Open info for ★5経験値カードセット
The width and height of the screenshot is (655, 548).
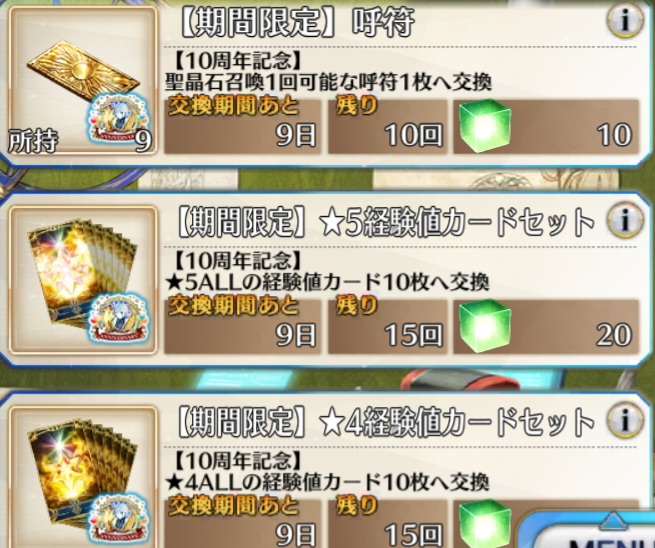click(625, 220)
